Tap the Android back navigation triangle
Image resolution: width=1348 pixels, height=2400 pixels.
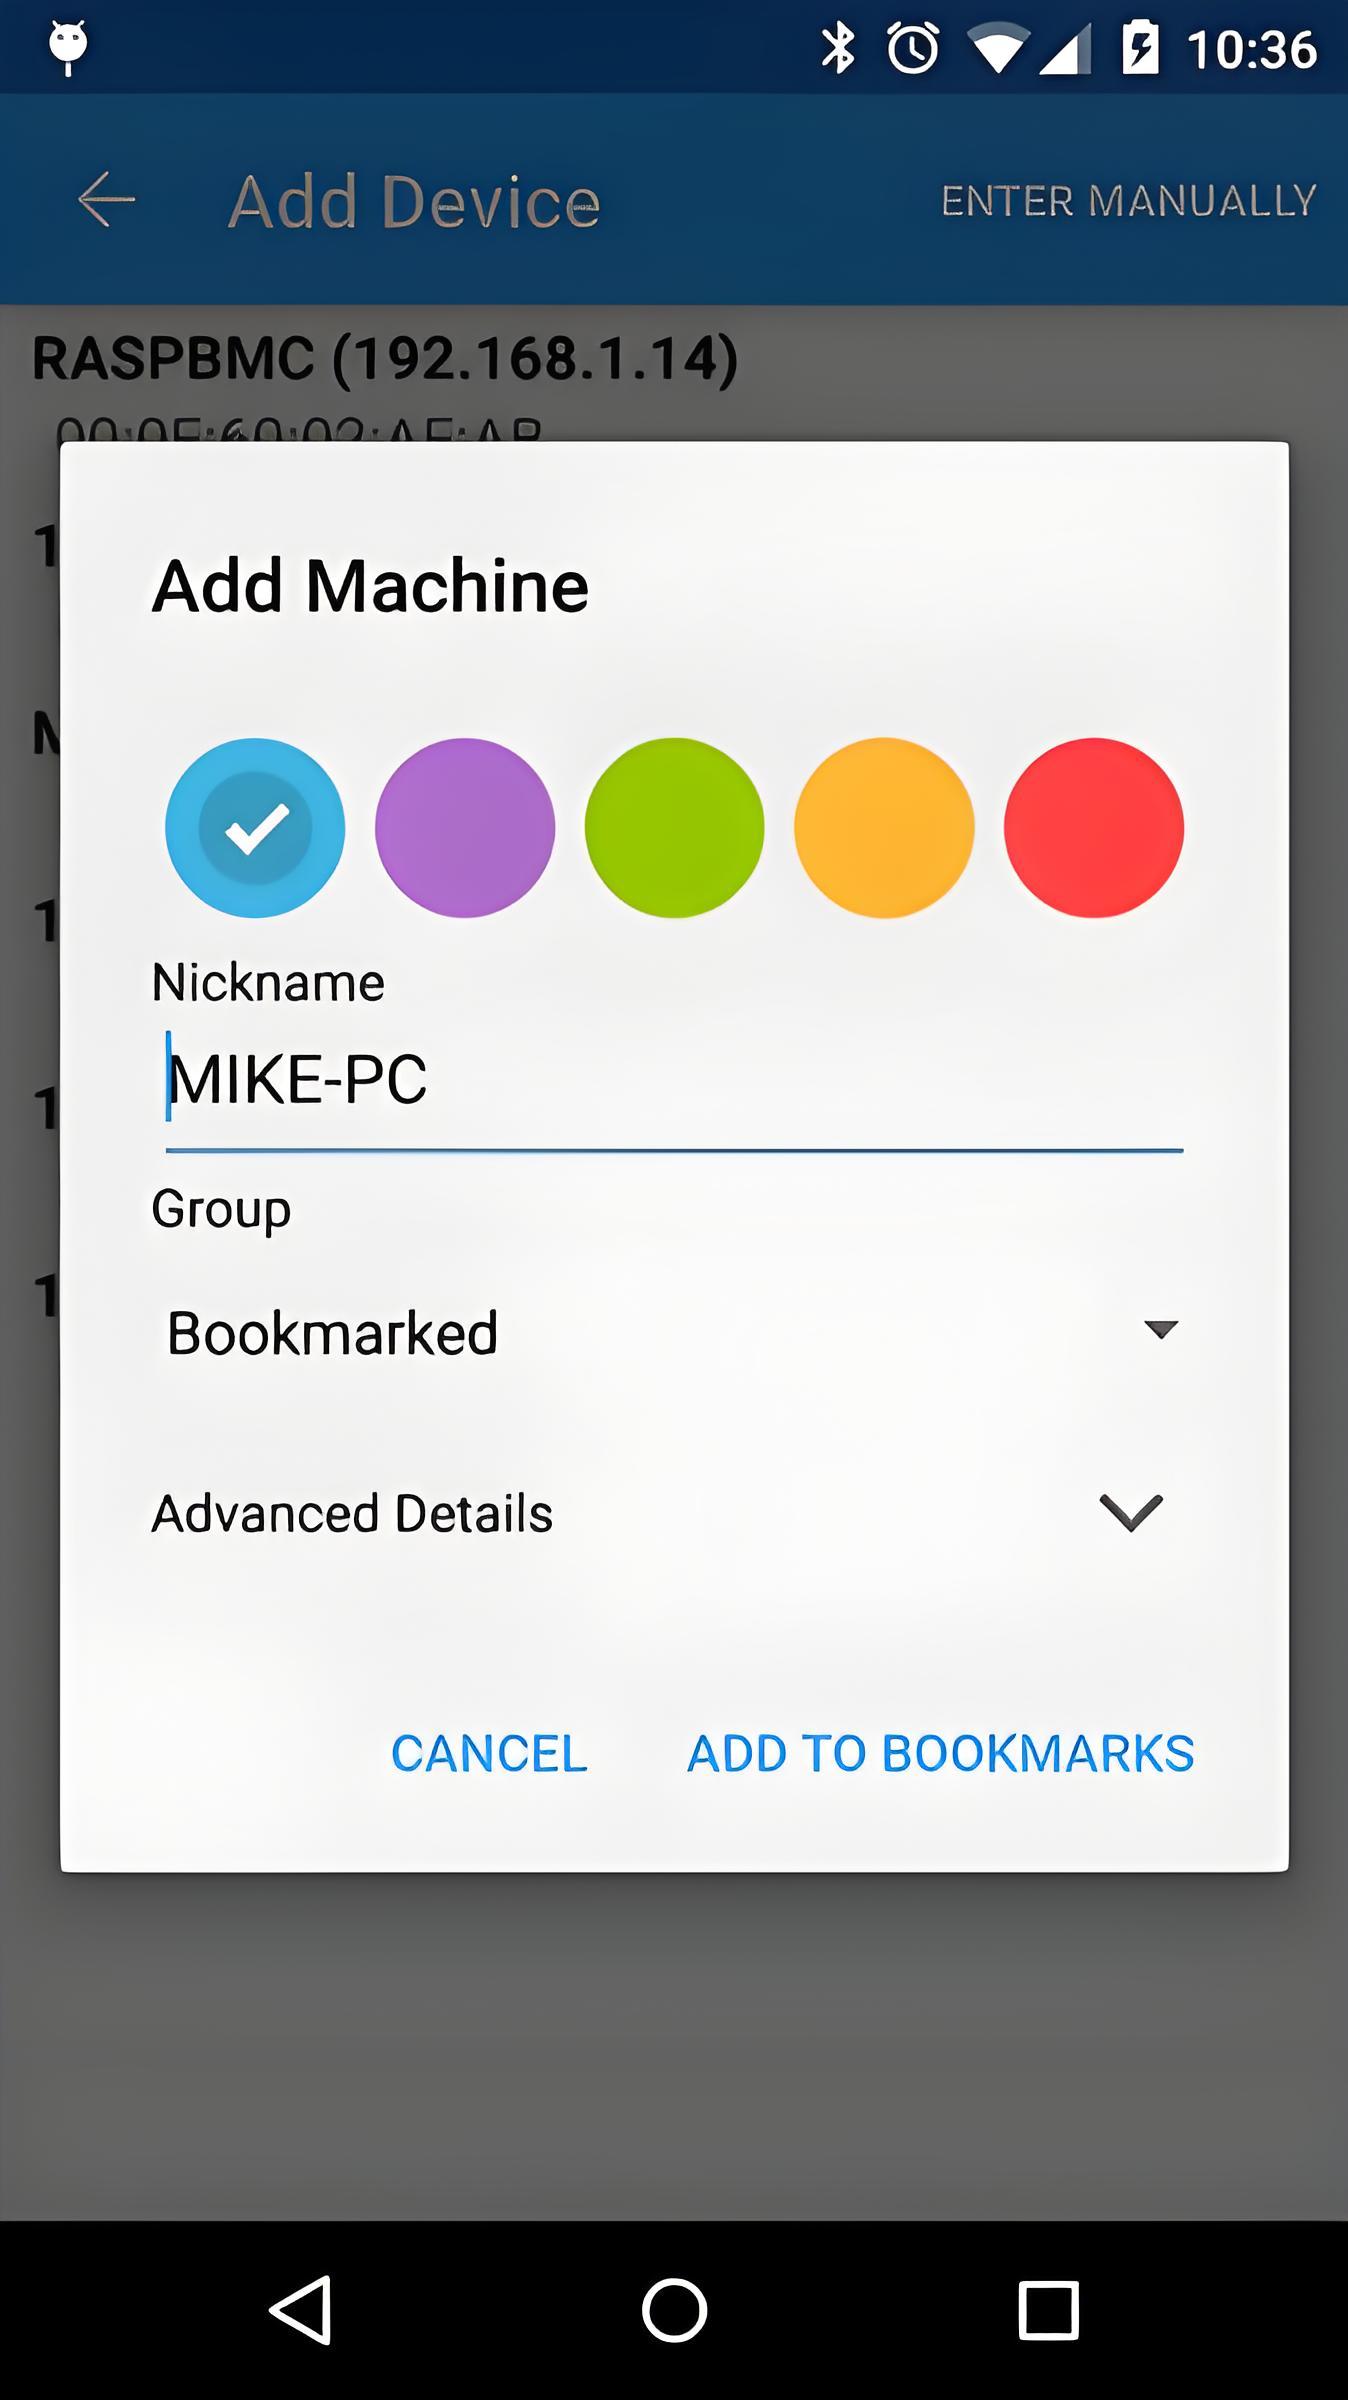pyautogui.click(x=300, y=2310)
